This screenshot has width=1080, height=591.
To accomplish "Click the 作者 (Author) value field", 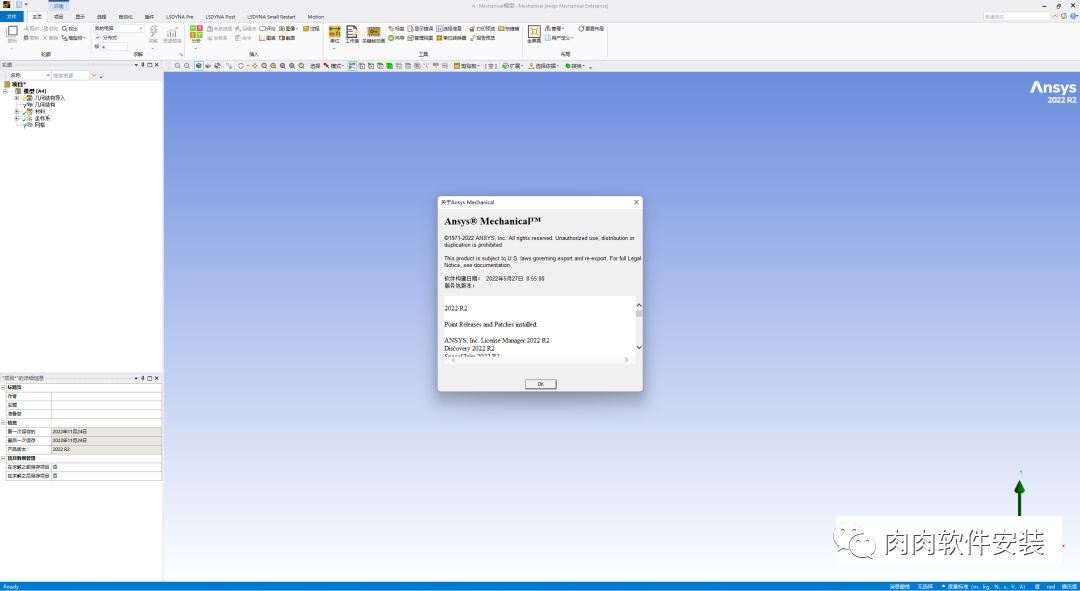I will (106, 396).
